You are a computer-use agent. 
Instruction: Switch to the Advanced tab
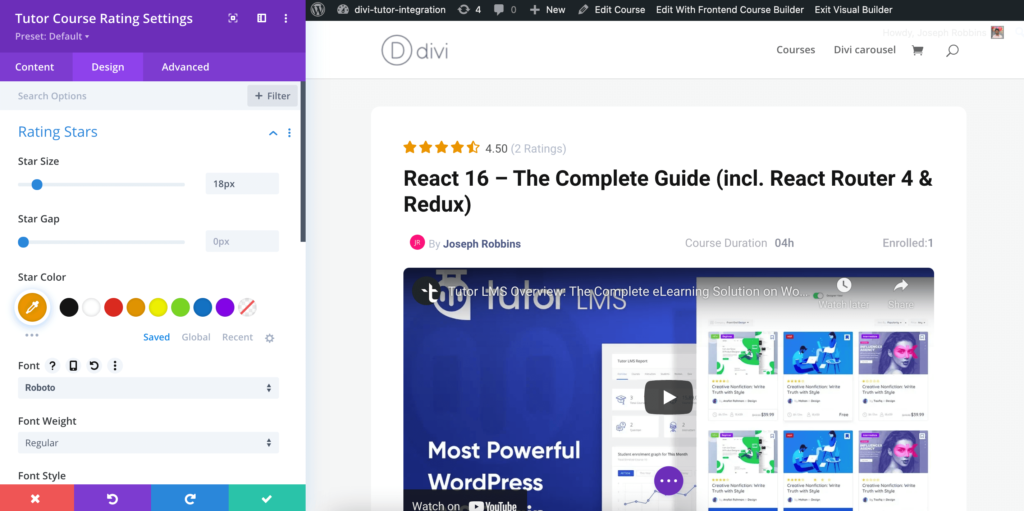(x=185, y=67)
